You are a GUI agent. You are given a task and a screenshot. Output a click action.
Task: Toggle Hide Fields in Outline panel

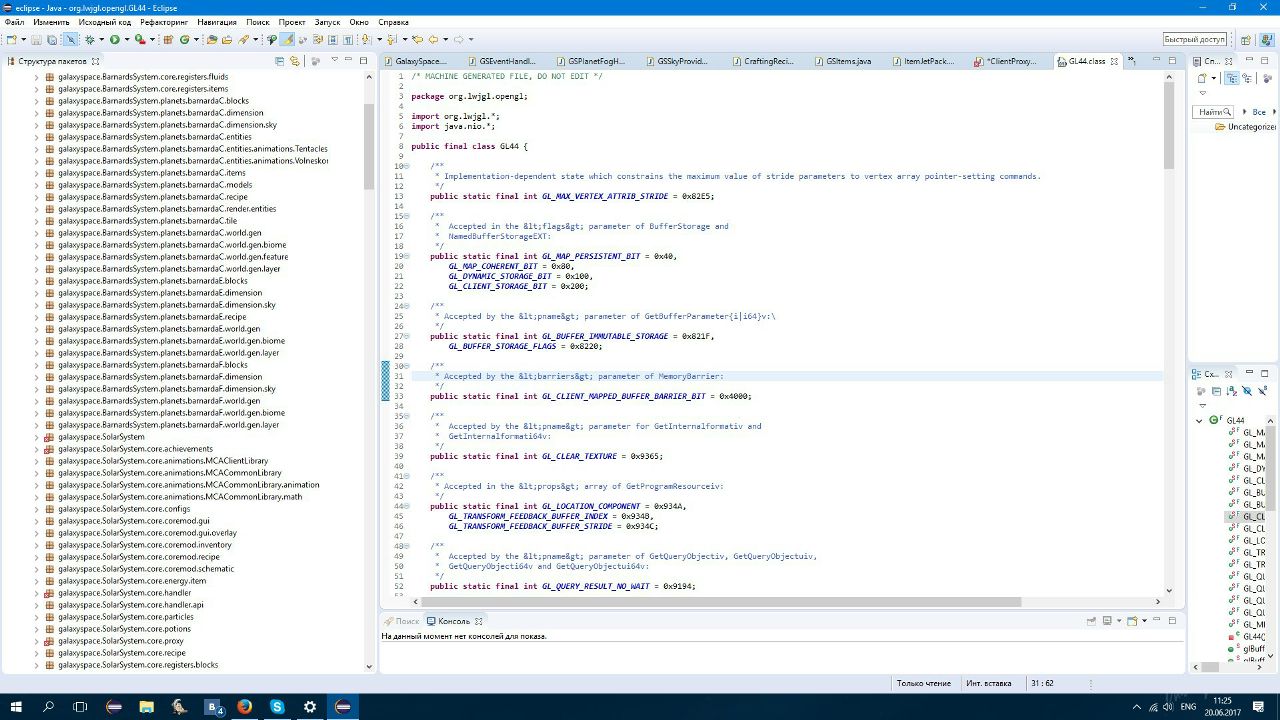coord(1247,391)
